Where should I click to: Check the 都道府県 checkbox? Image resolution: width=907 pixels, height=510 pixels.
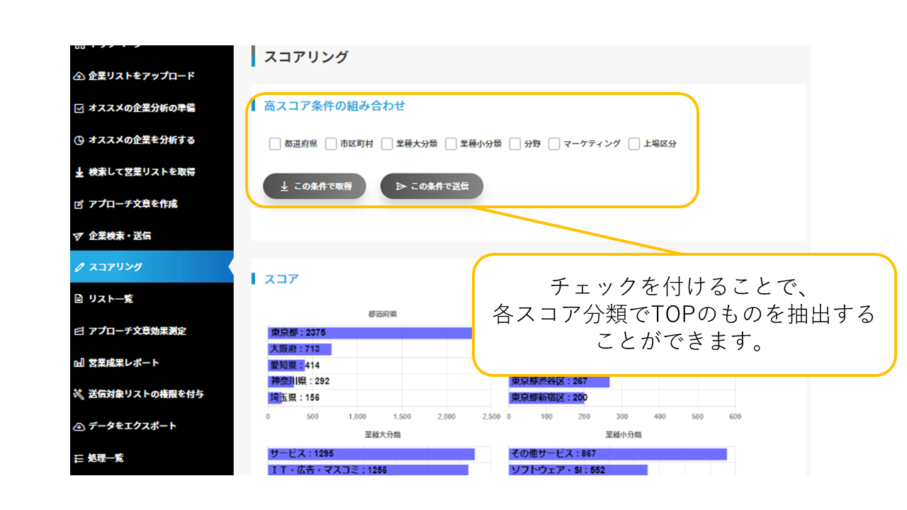275,144
